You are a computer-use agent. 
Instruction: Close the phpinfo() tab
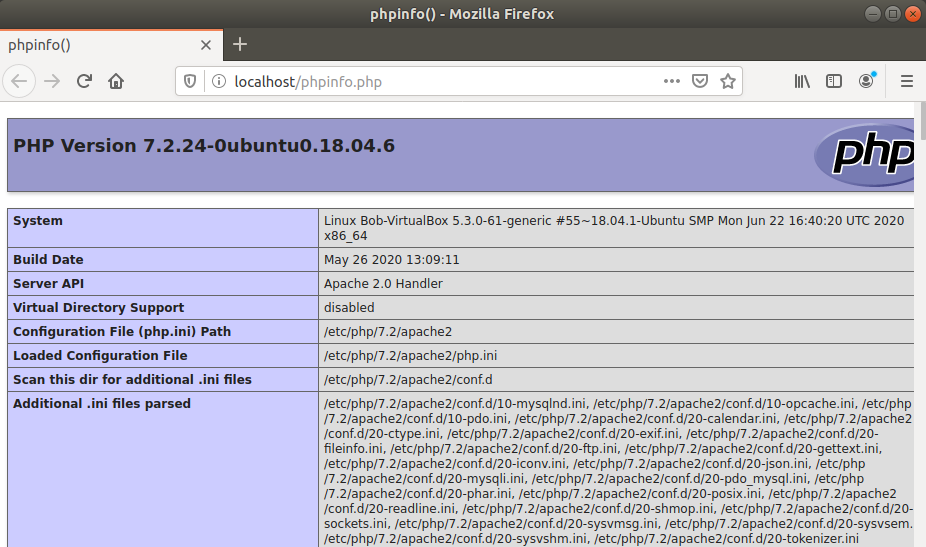pyautogui.click(x=206, y=45)
